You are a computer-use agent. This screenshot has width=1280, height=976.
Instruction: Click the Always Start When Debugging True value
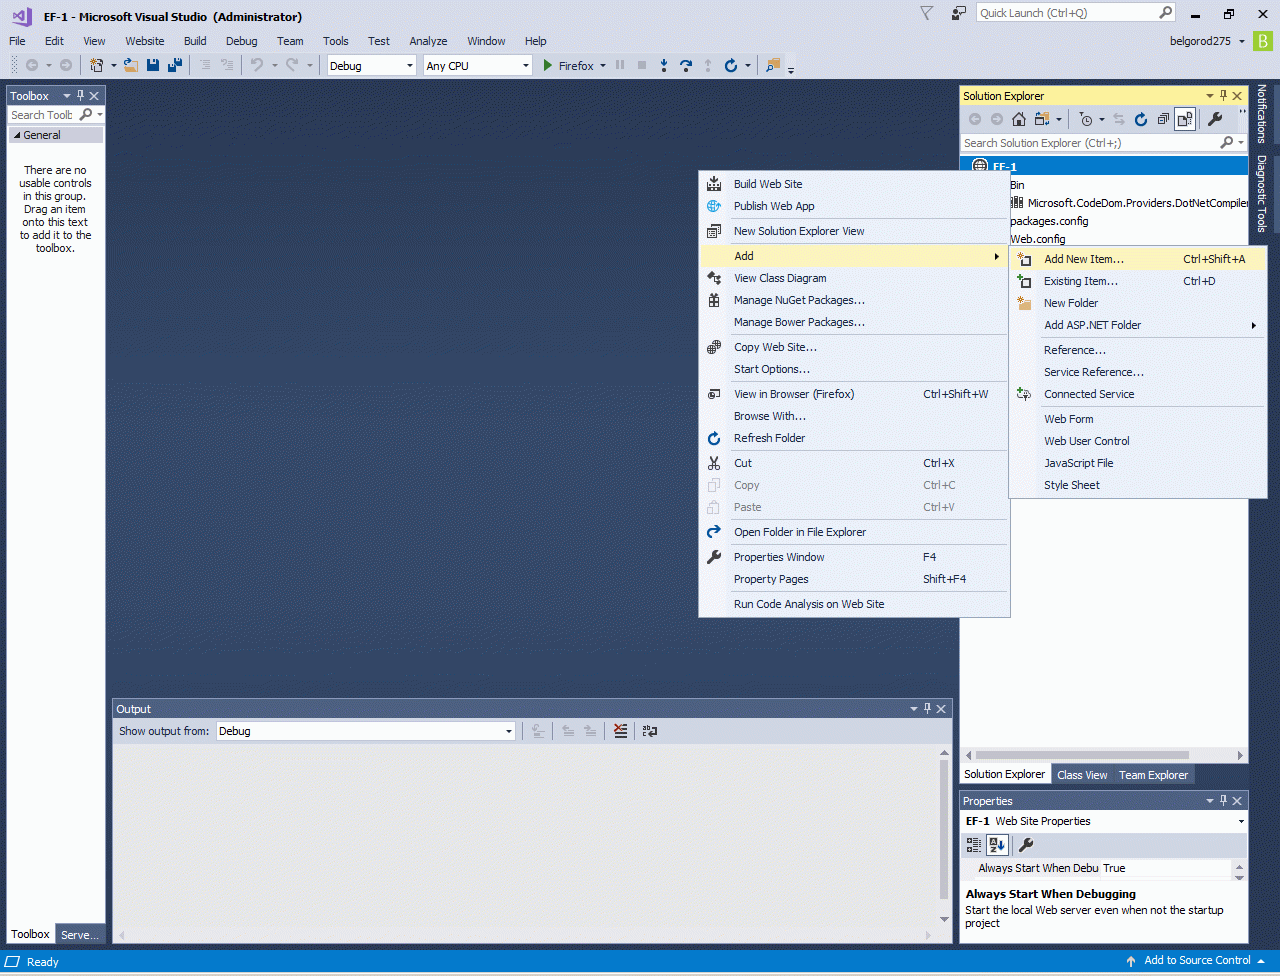1167,868
